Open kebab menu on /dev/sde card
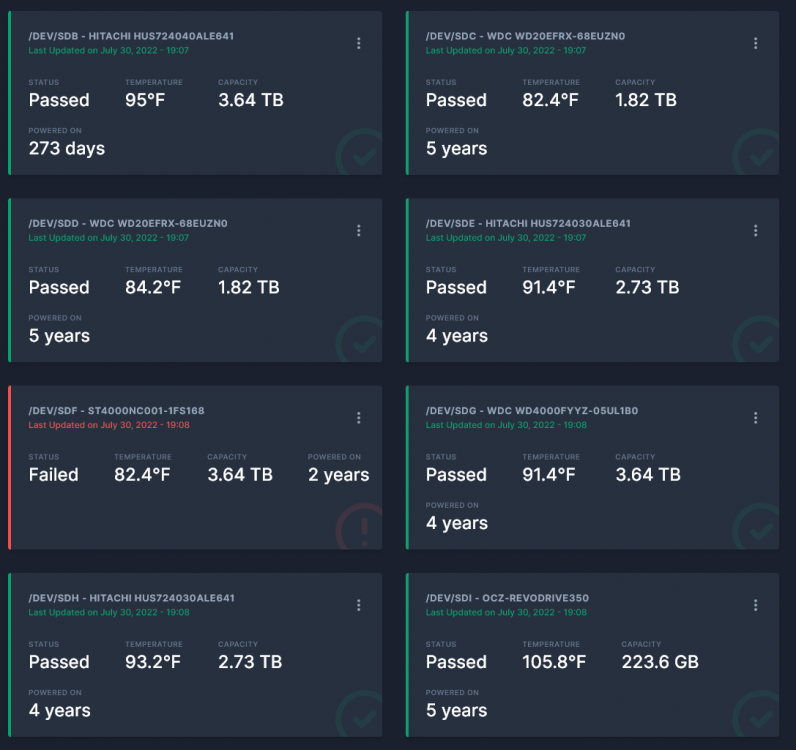796x750 pixels. pyautogui.click(x=755, y=231)
